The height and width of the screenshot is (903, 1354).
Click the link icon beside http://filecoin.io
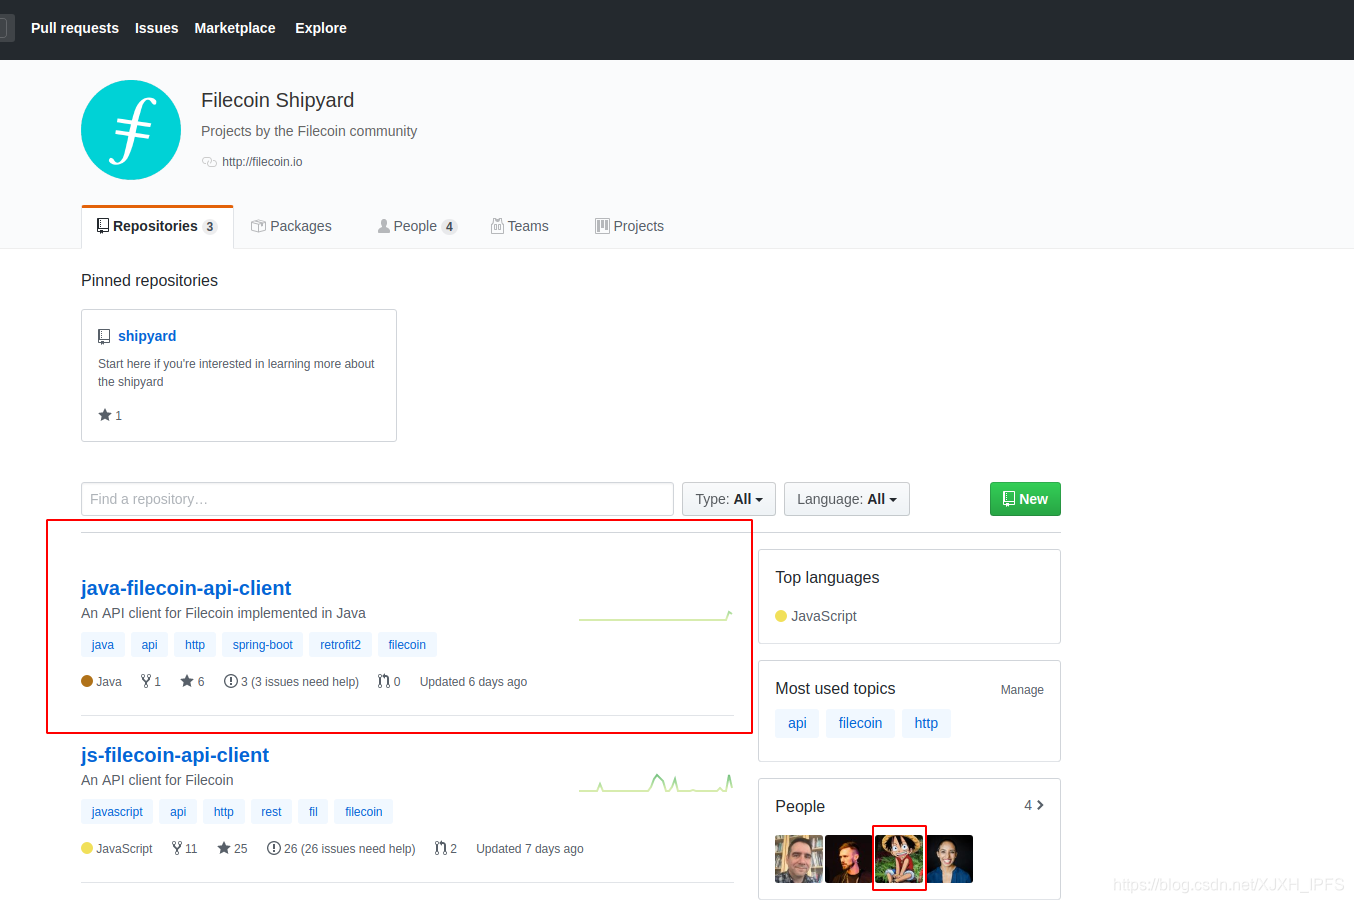pyautogui.click(x=209, y=162)
